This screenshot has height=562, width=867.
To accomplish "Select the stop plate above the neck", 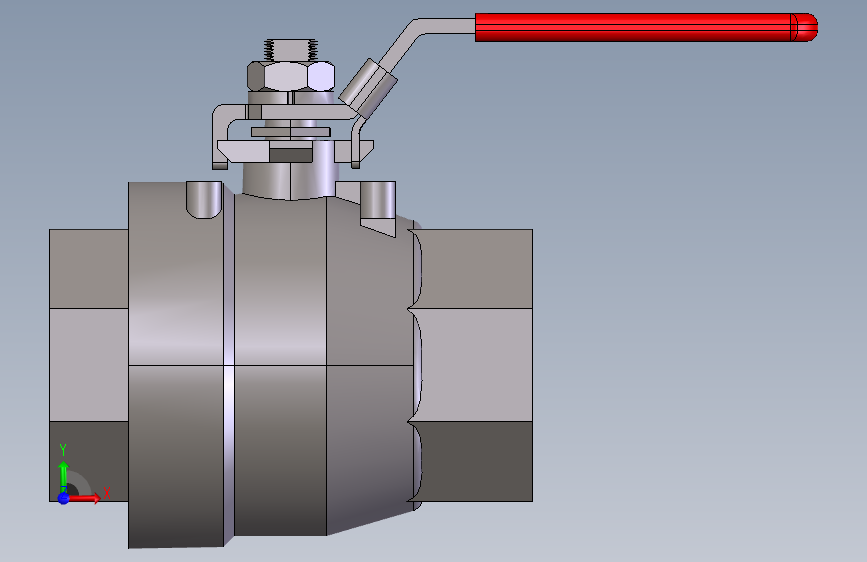I will coord(295,151).
